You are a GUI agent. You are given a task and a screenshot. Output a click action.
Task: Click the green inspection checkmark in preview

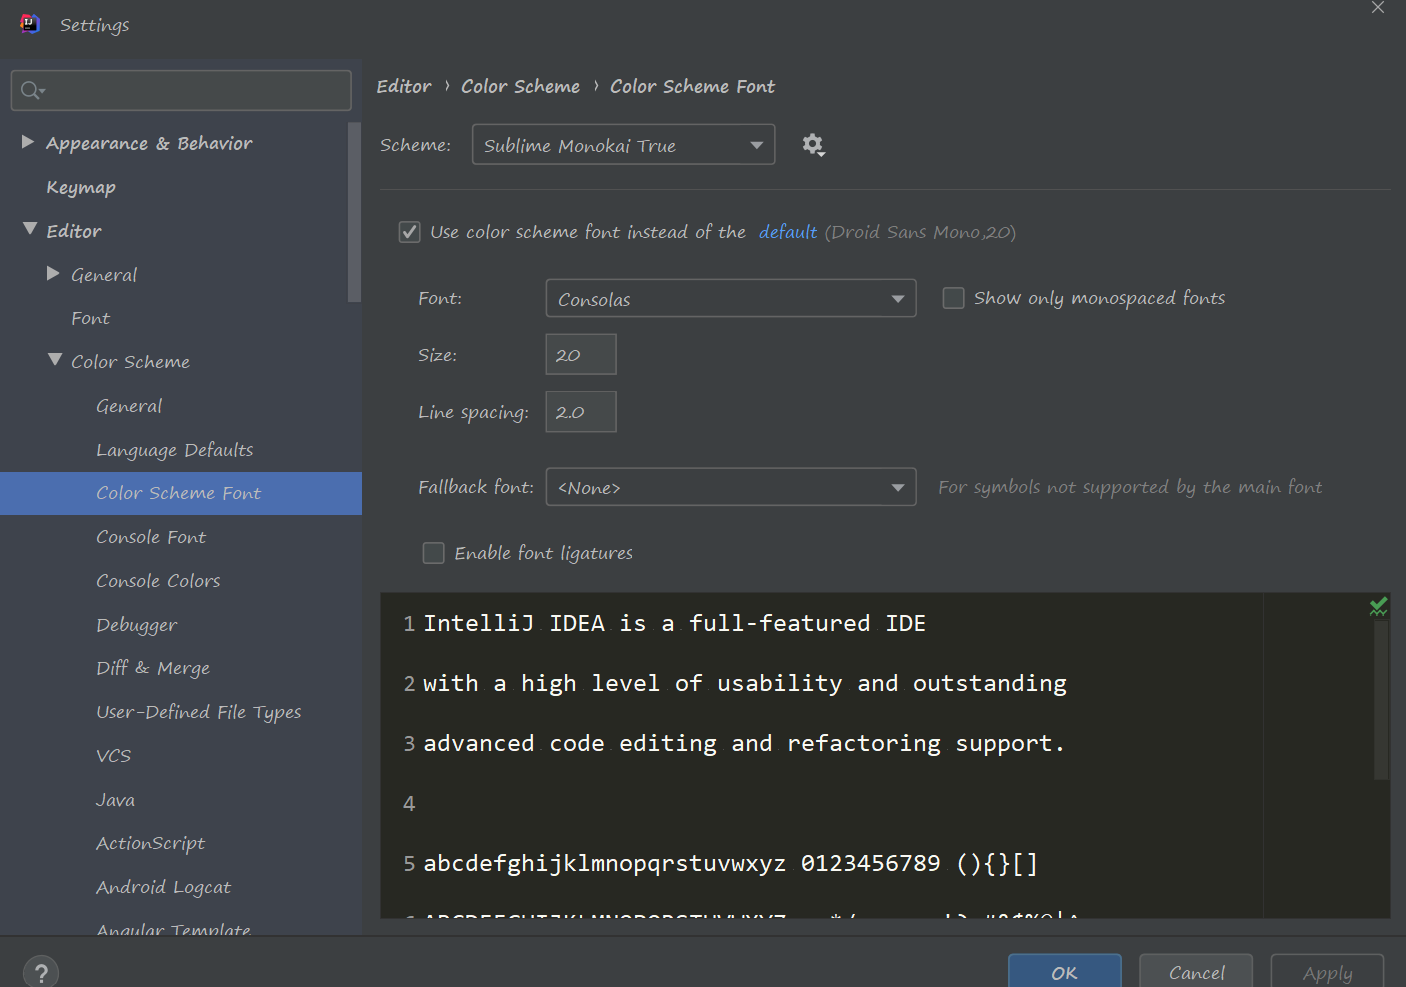point(1378,606)
